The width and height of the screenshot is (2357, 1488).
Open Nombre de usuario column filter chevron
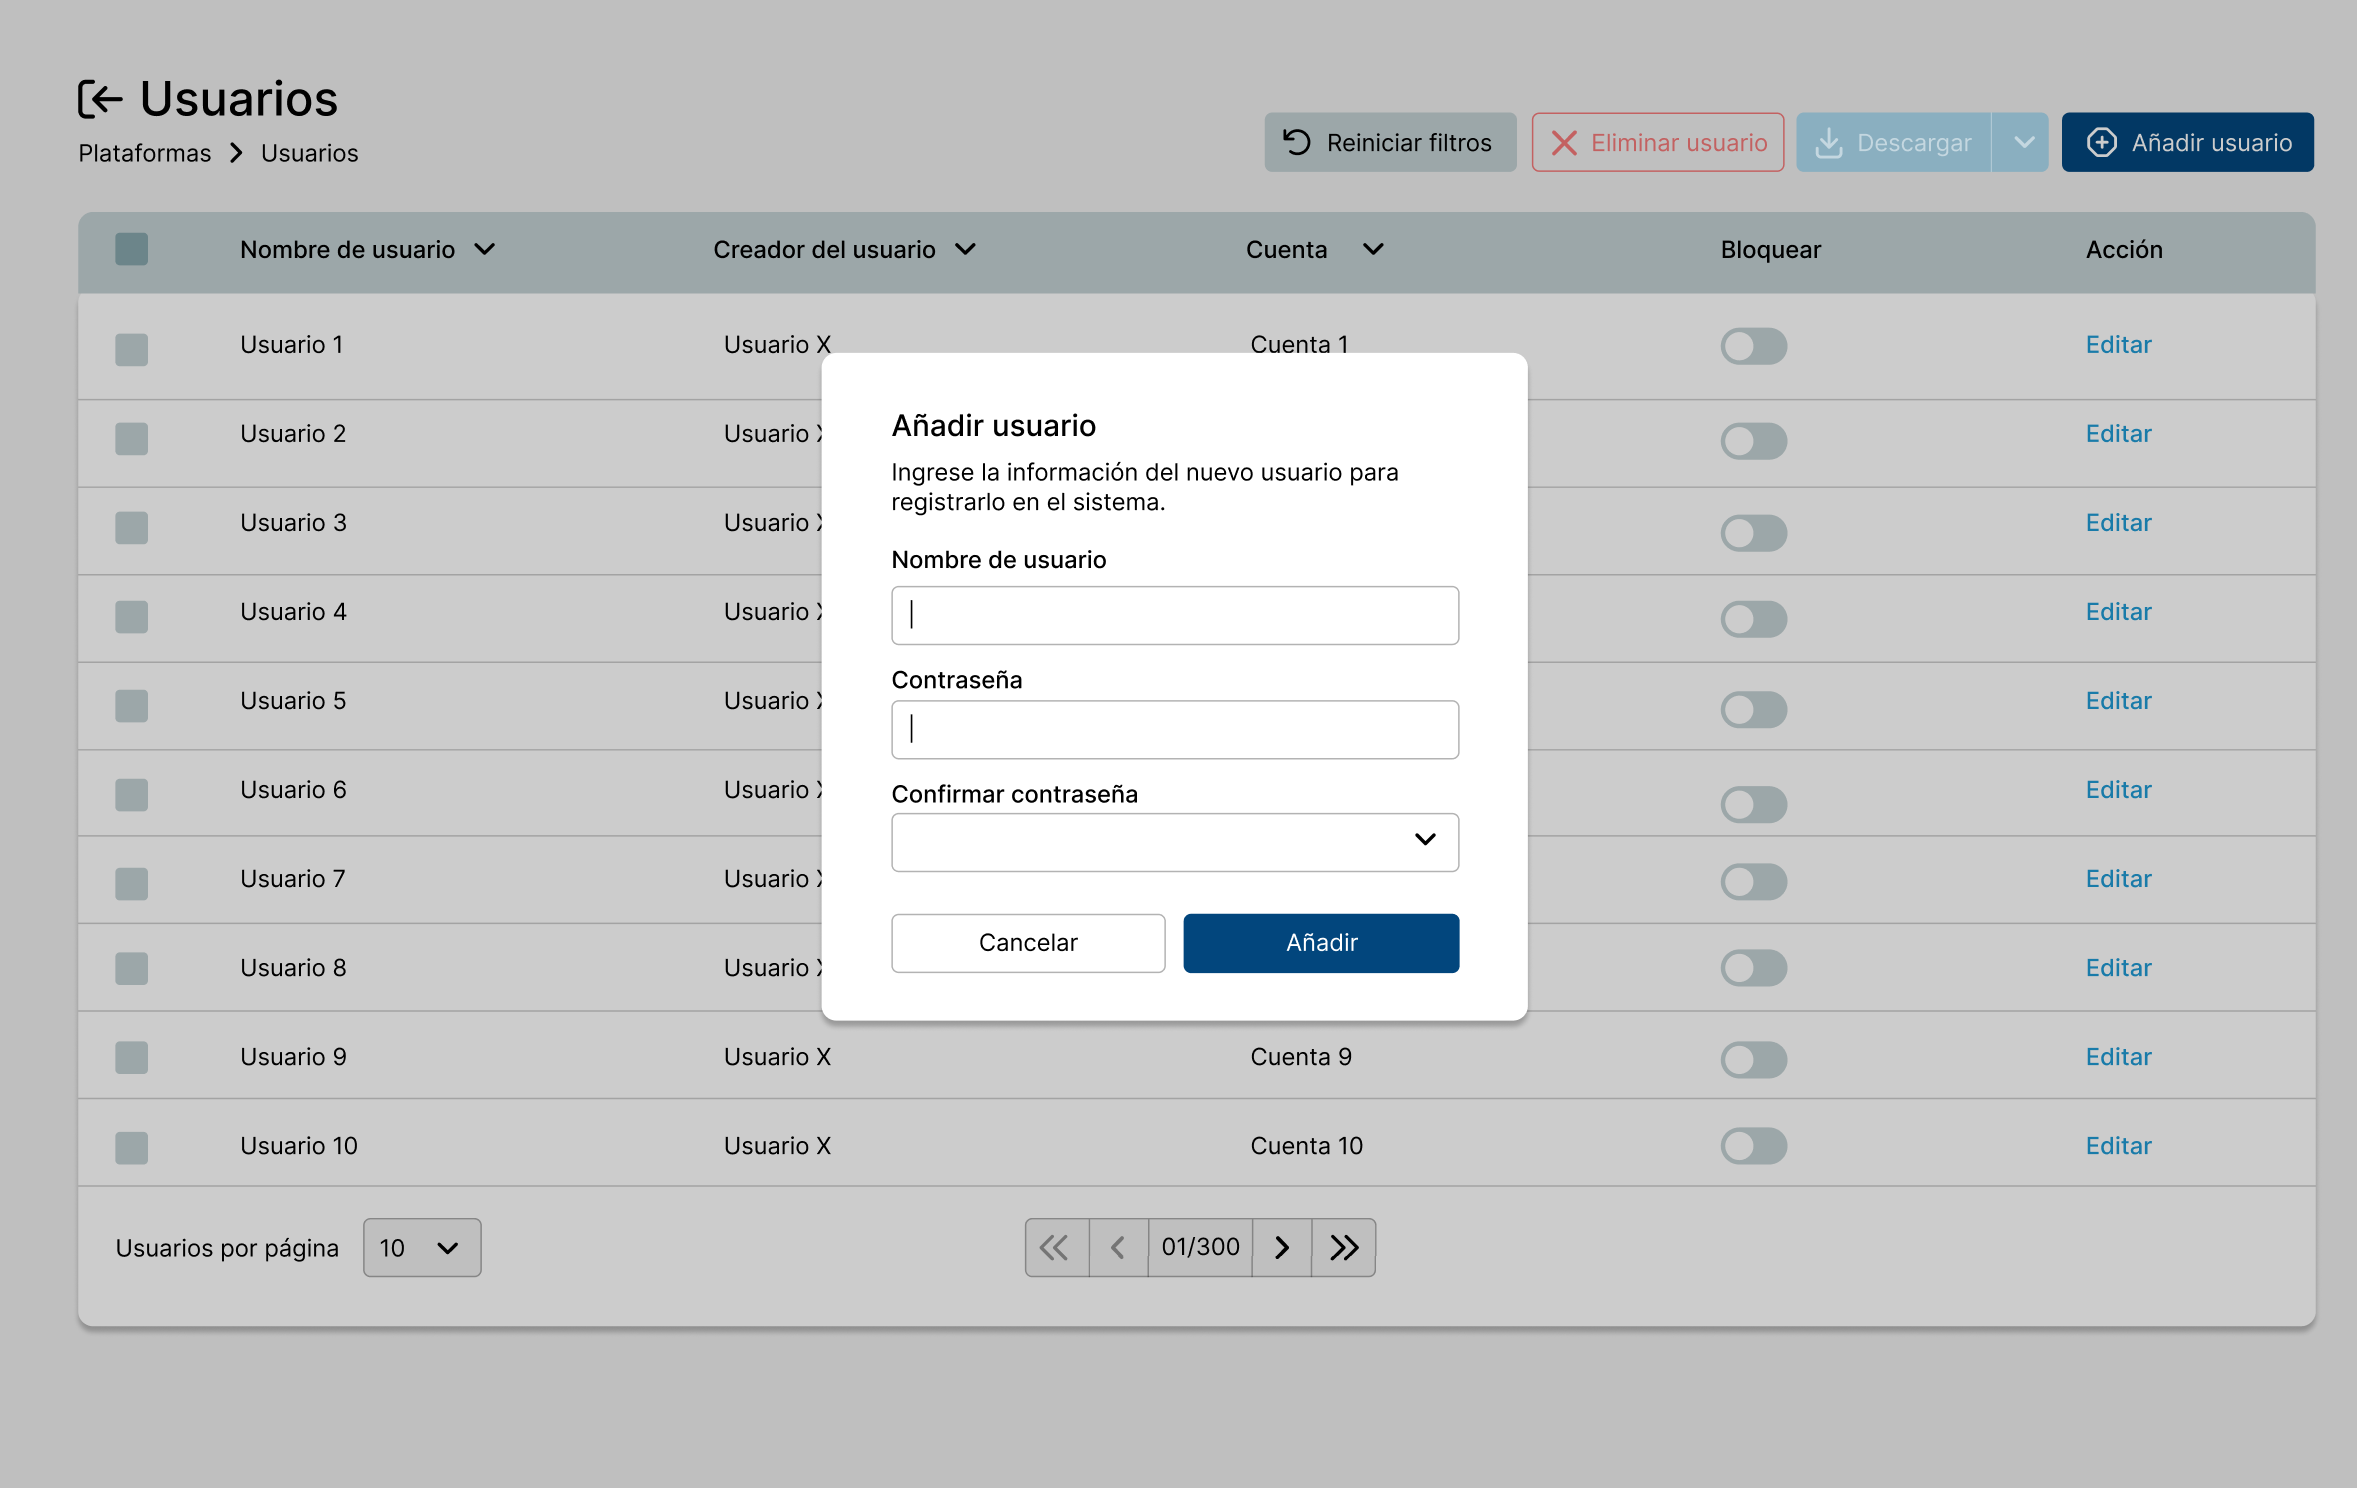click(x=485, y=249)
